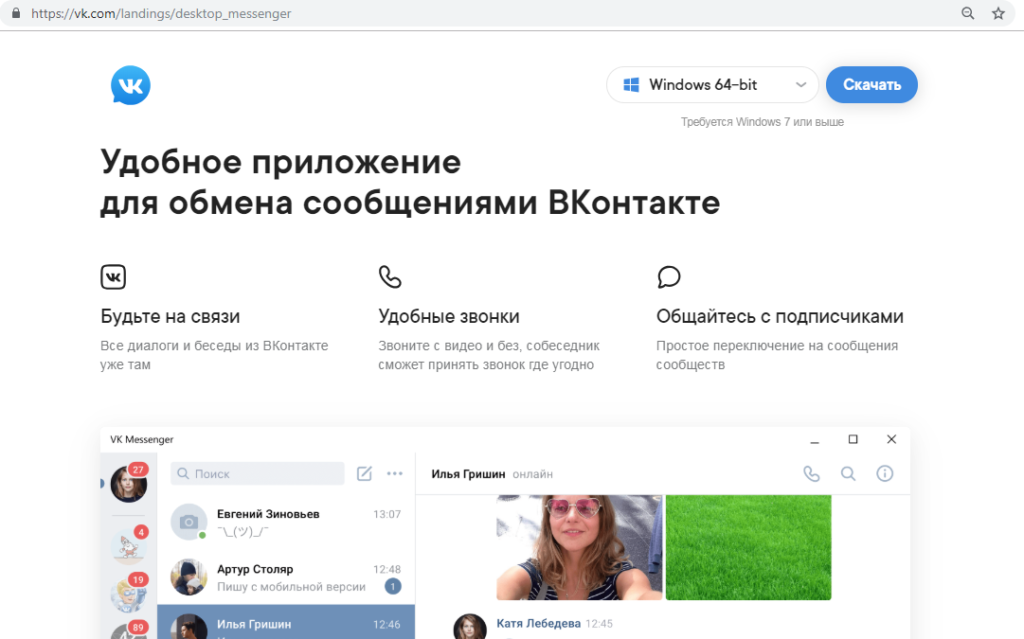Click the padlock icon in the address bar
The height and width of the screenshot is (639, 1024).
pyautogui.click(x=16, y=13)
